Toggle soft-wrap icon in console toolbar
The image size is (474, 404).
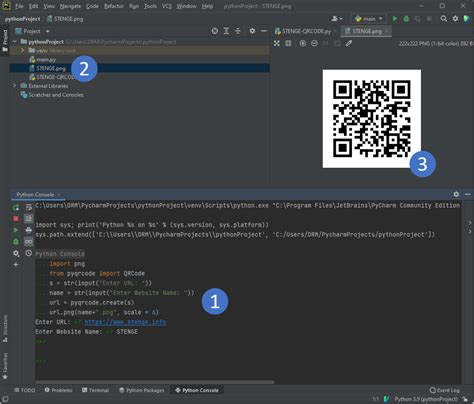29,208
